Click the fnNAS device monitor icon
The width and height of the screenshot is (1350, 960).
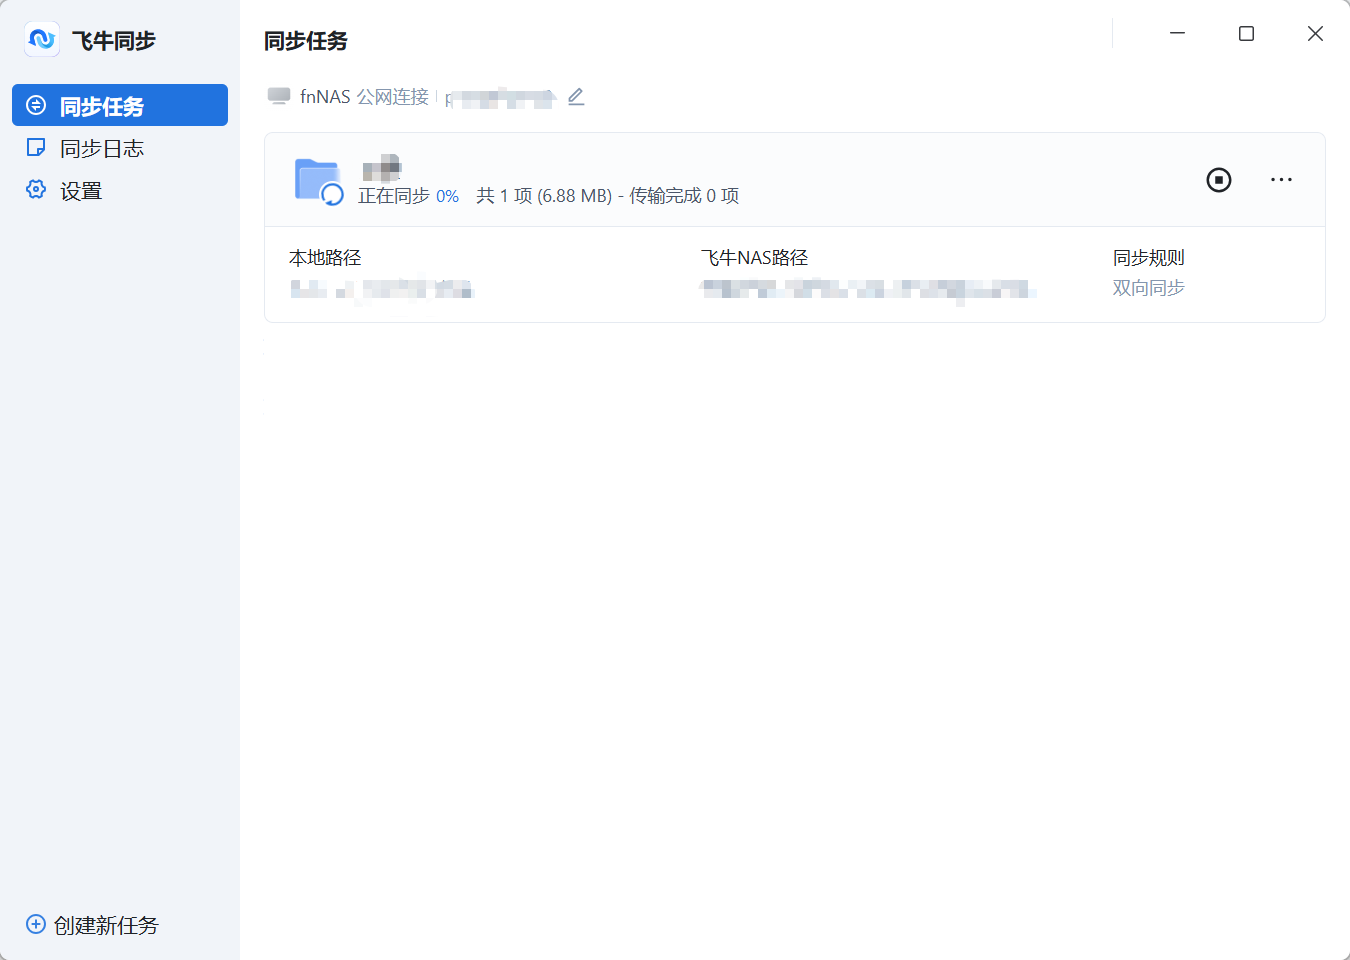click(279, 96)
